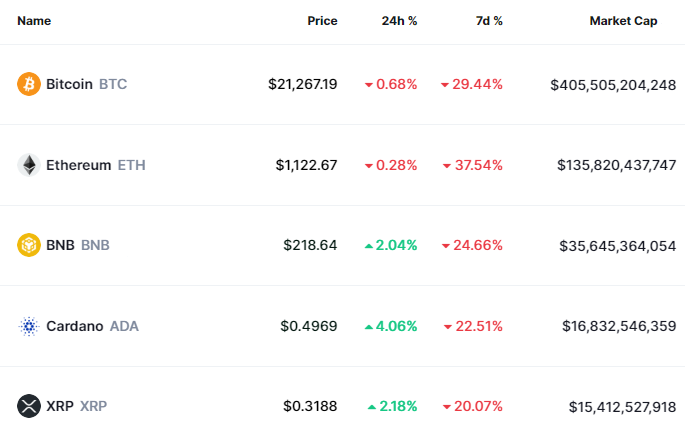Click the XRP black logo icon
The height and width of the screenshot is (439, 685).
(x=29, y=406)
